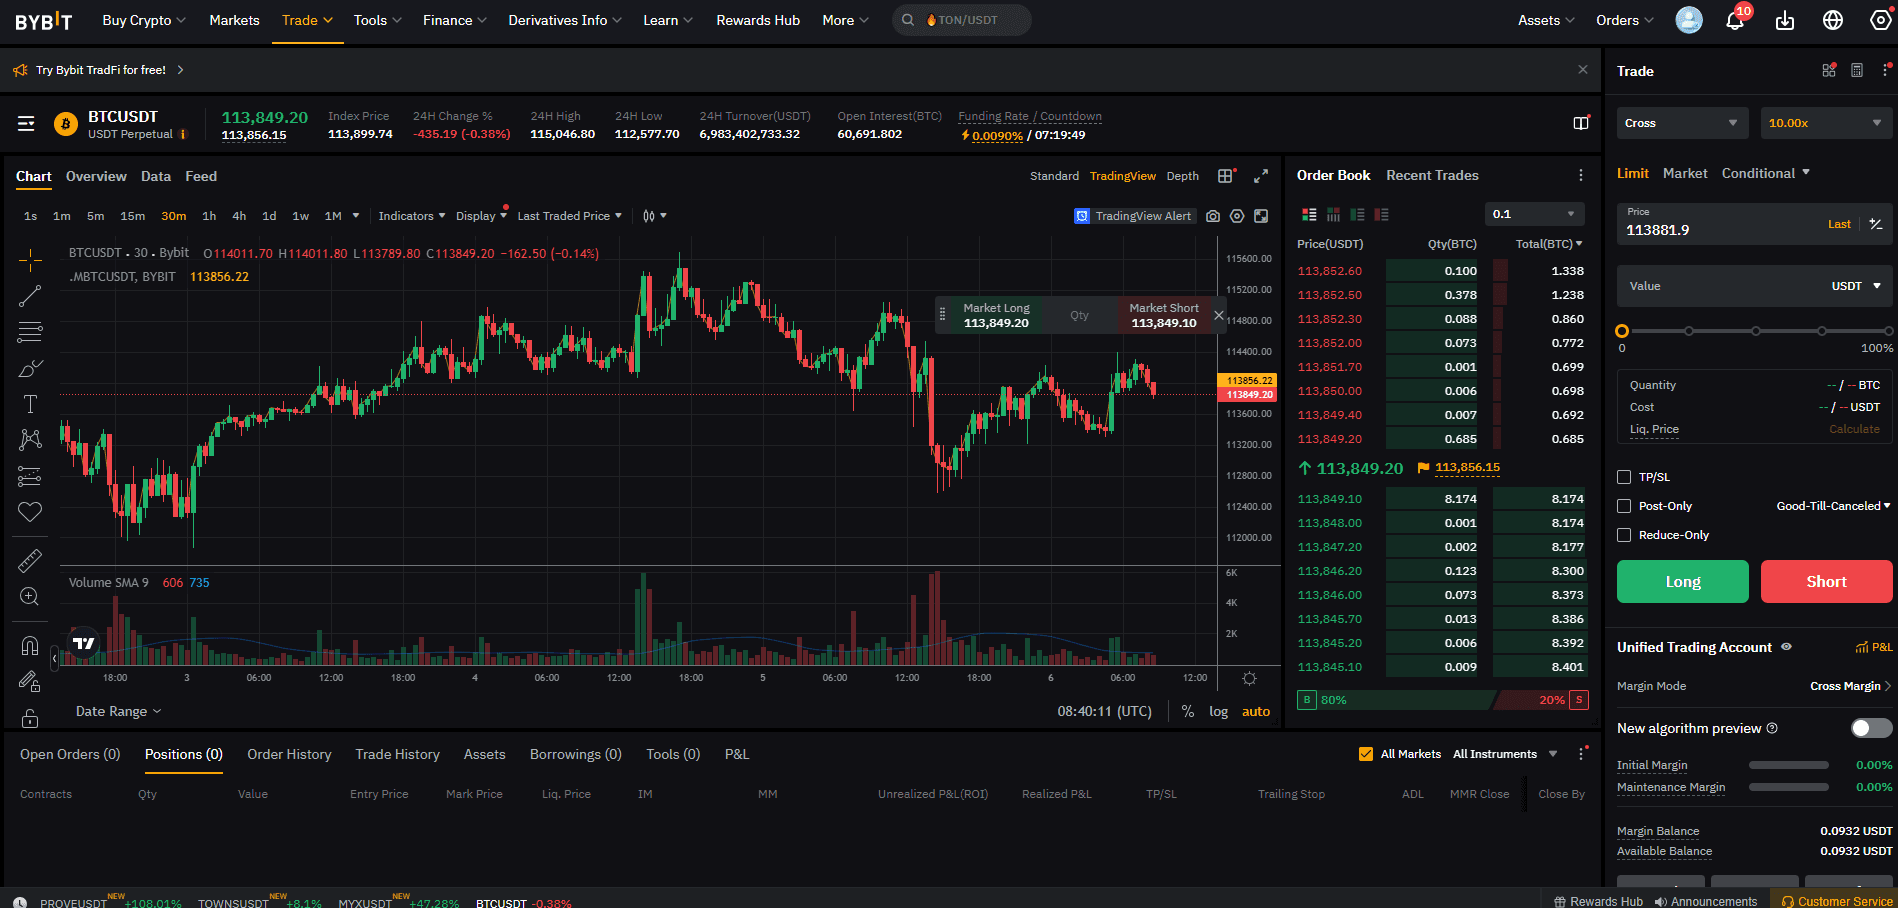This screenshot has width=1898, height=908.
Task: Activate the magnet snap tool
Action: pos(30,645)
